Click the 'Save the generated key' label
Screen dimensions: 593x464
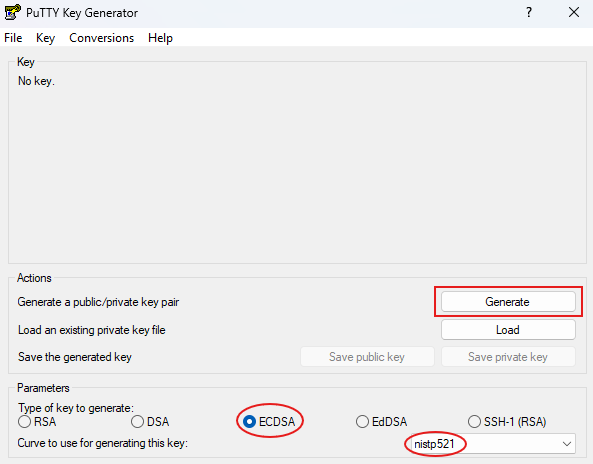(x=75, y=357)
